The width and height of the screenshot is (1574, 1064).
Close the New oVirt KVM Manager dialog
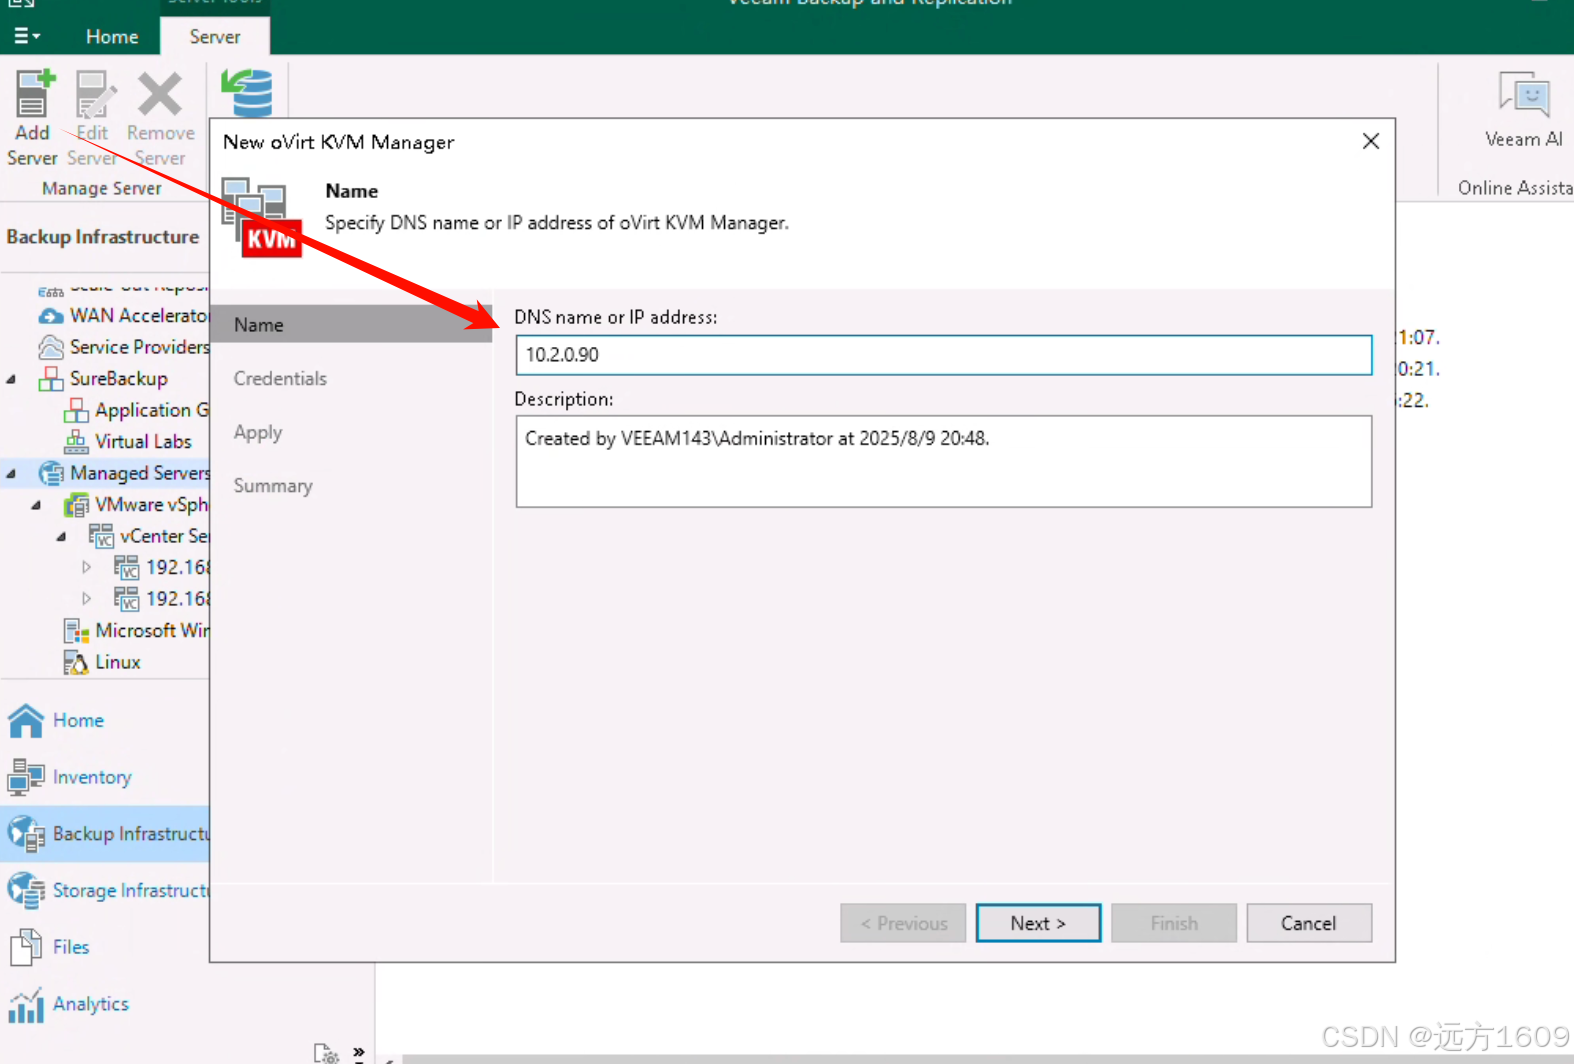click(1371, 141)
